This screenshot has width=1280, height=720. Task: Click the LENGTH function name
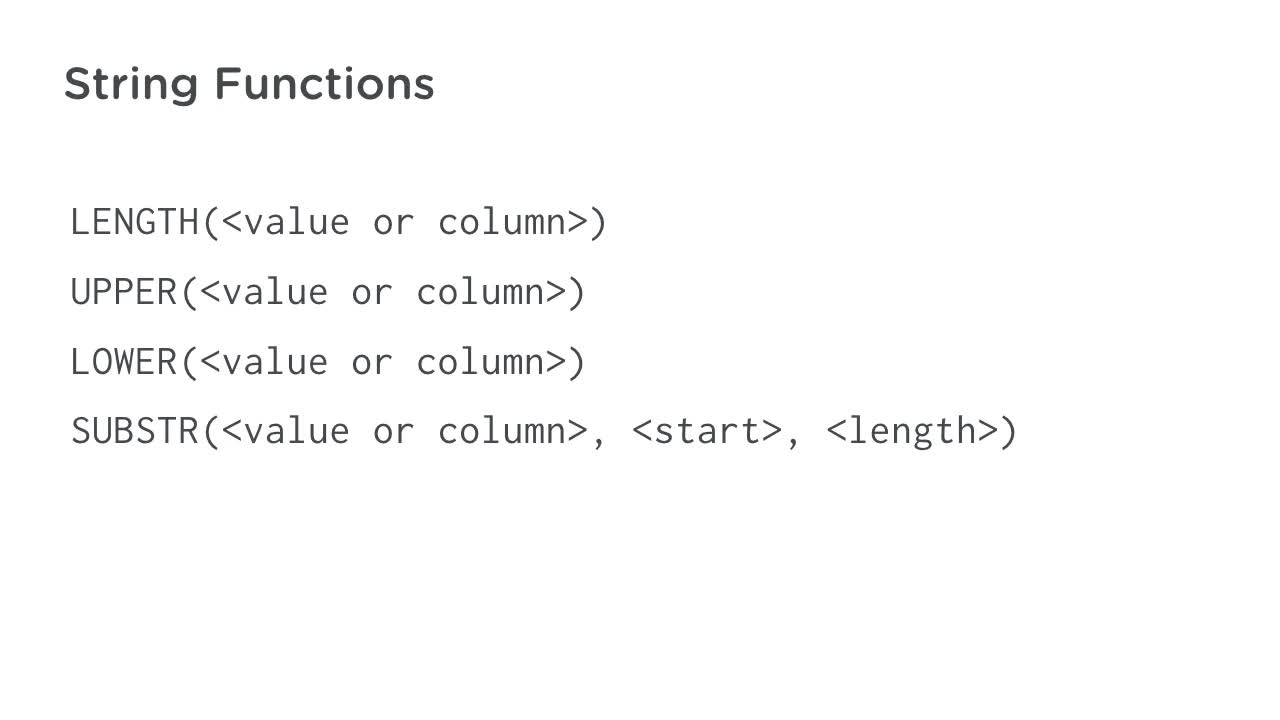click(135, 222)
